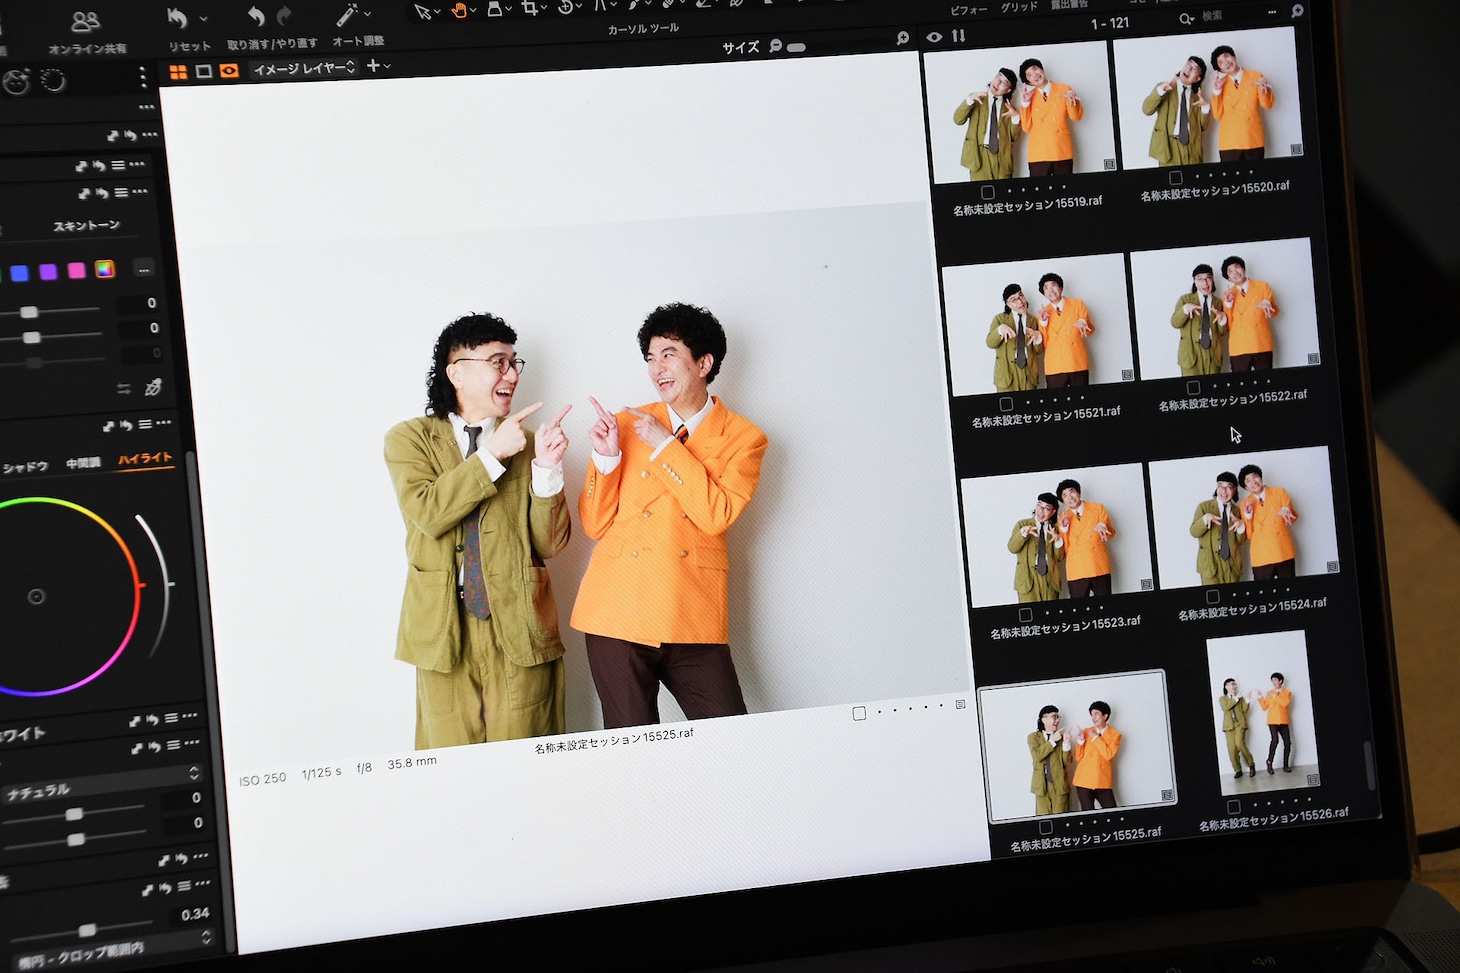This screenshot has height=973, width=1460.
Task: Select the full-body thumbnail 15526.raf
Action: pyautogui.click(x=1263, y=712)
